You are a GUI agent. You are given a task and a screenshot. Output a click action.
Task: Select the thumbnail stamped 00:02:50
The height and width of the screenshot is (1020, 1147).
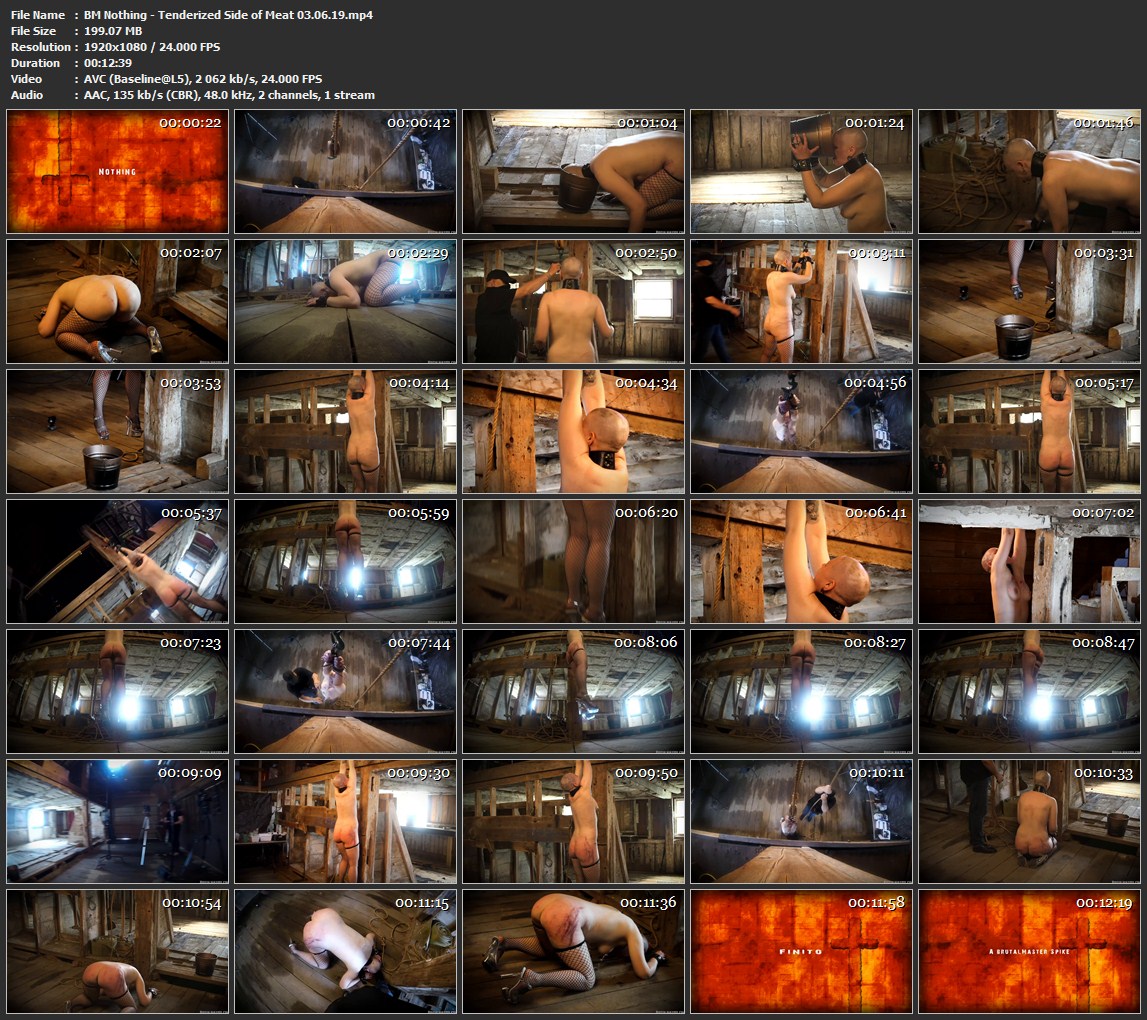point(574,301)
